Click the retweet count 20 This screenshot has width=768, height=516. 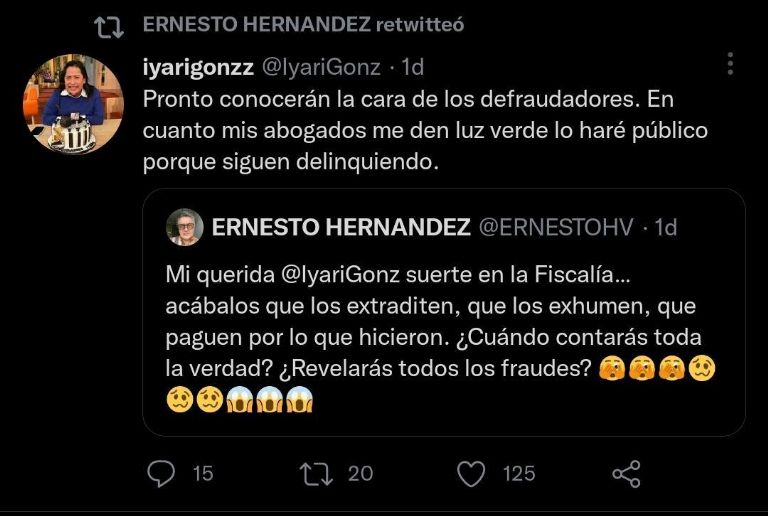[x=360, y=473]
